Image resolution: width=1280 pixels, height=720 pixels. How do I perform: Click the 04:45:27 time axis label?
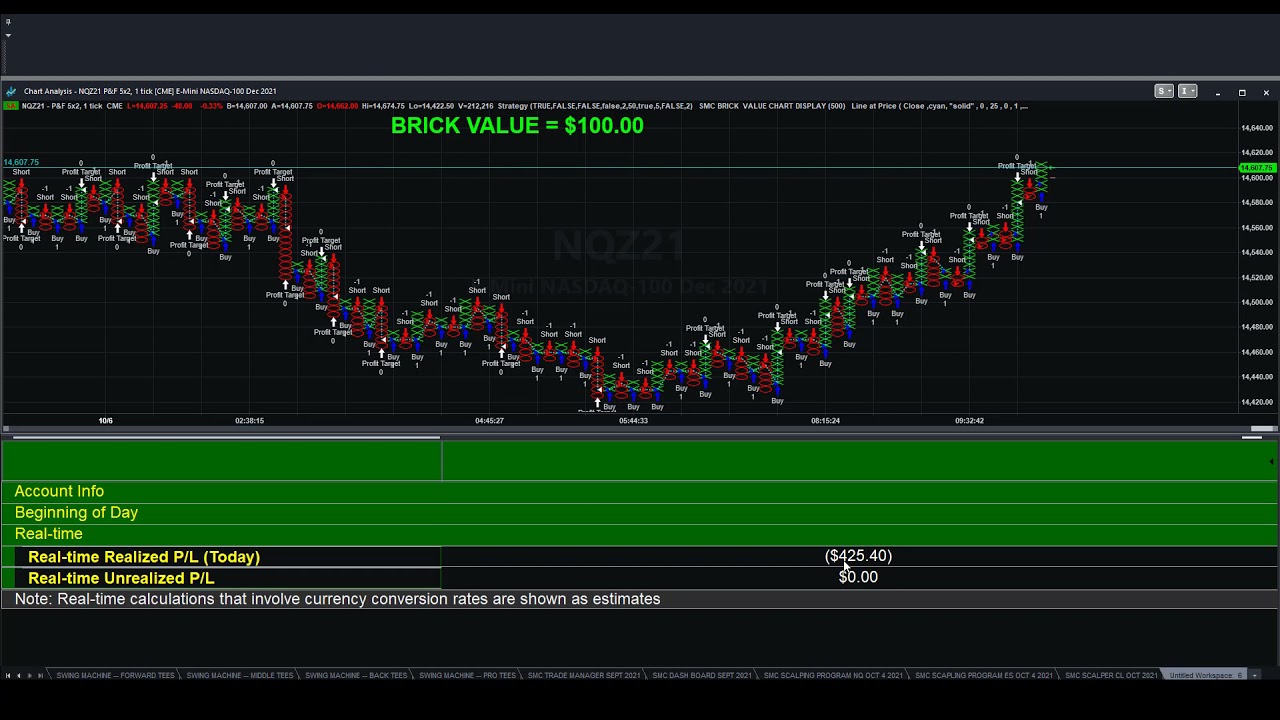click(x=489, y=421)
